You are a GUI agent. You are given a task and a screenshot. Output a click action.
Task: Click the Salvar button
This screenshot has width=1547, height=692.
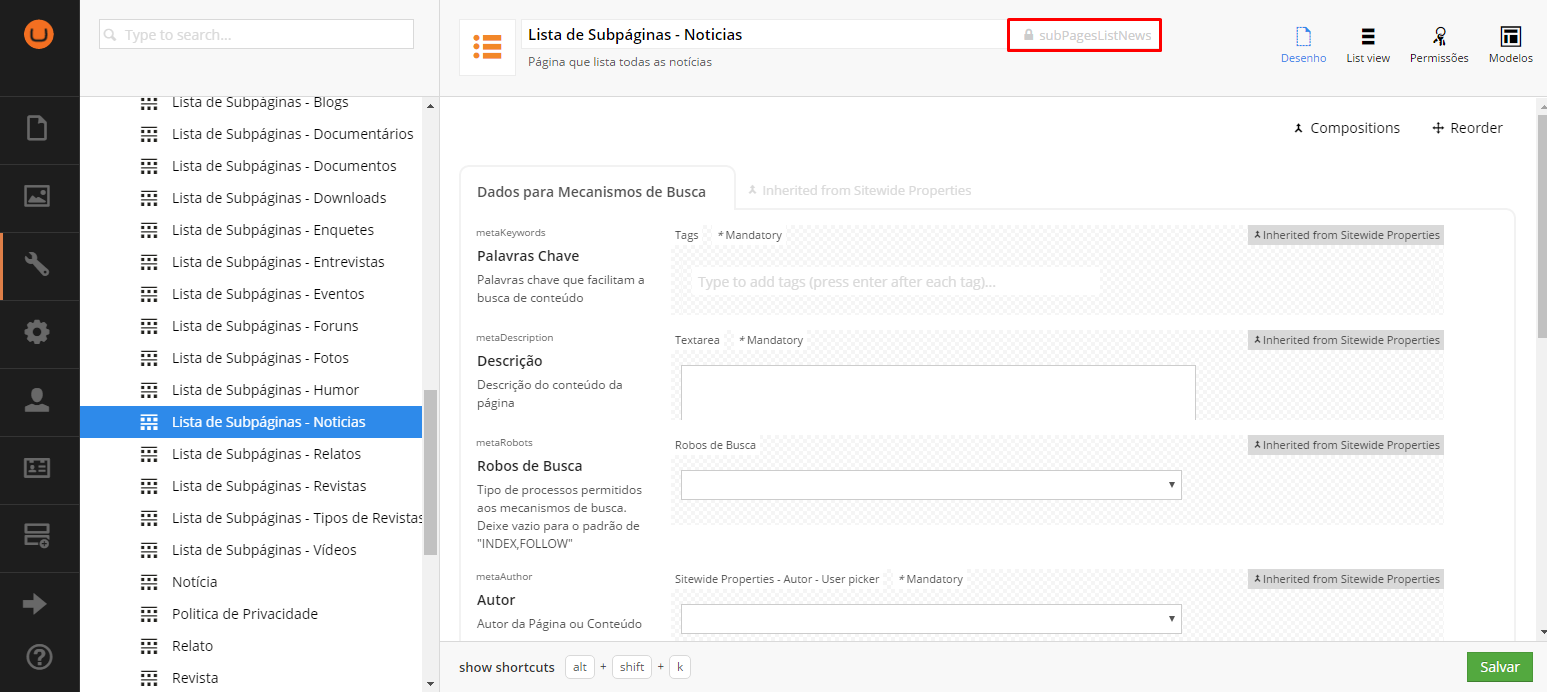point(1499,667)
